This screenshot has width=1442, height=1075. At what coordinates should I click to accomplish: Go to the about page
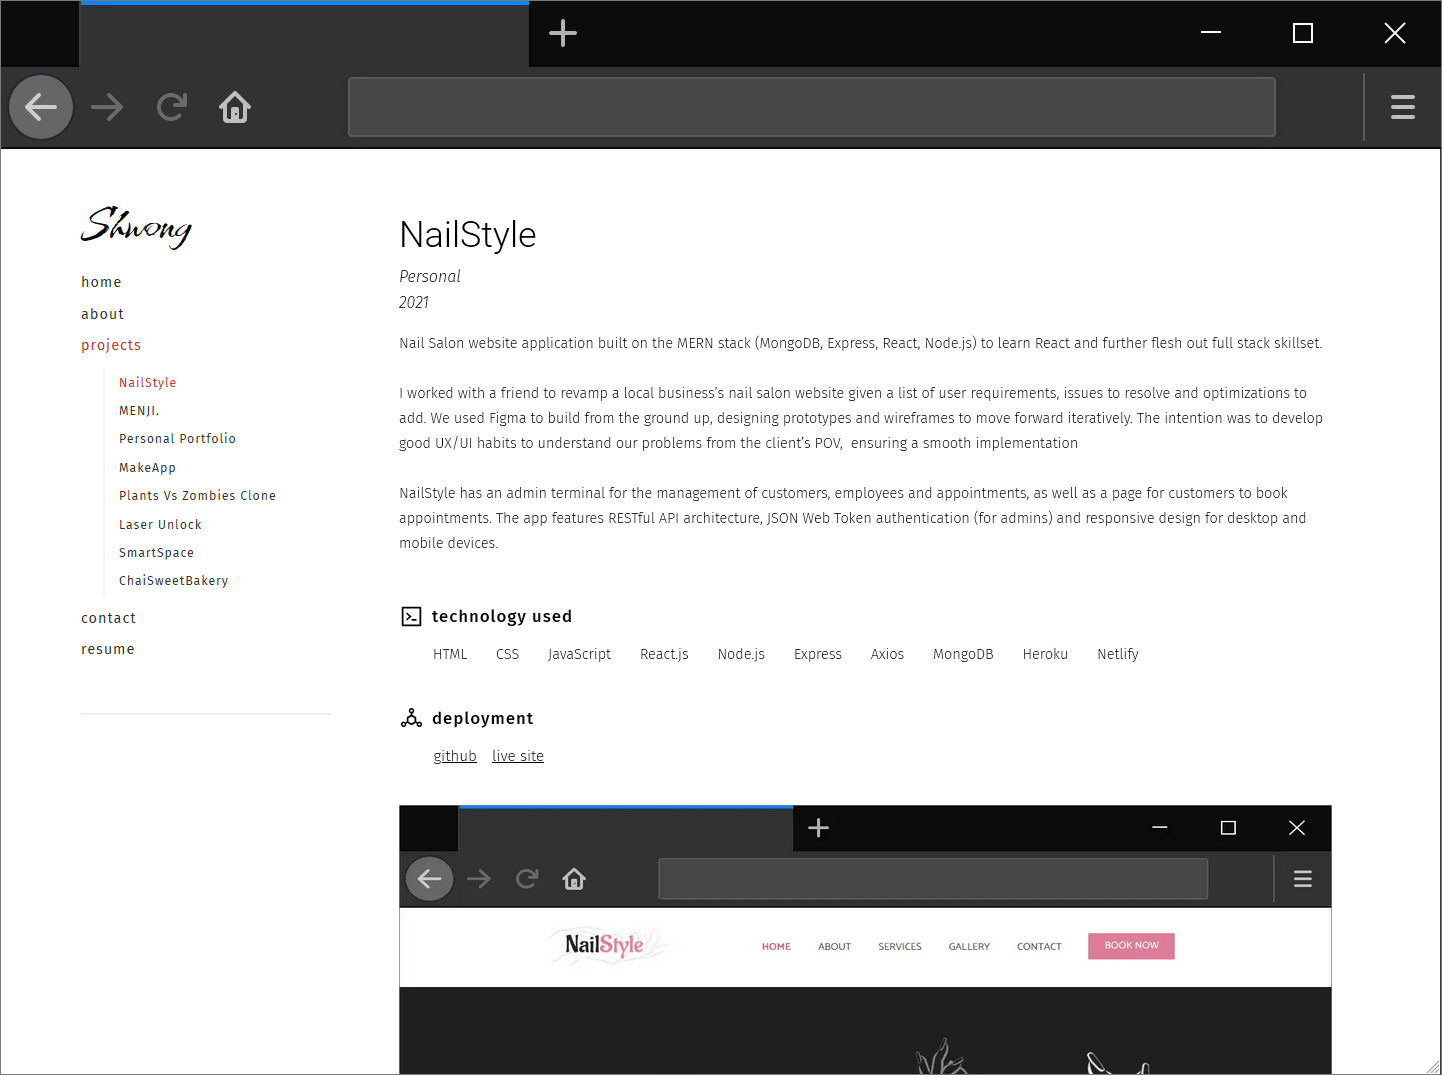[x=103, y=314]
